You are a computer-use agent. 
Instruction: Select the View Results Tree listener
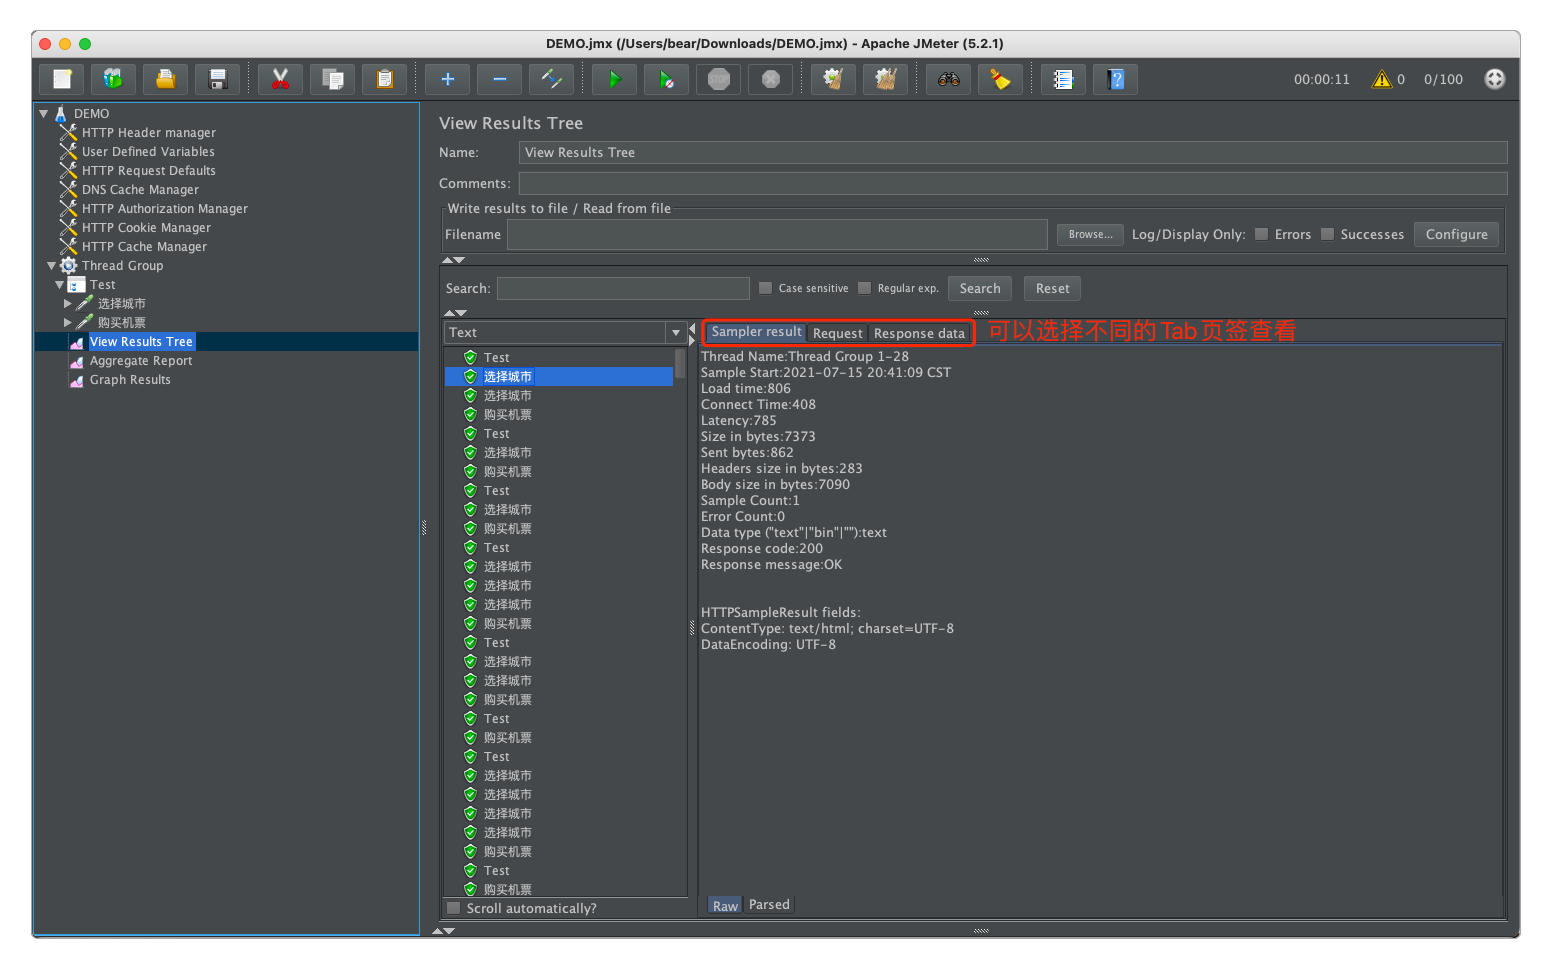tap(141, 341)
